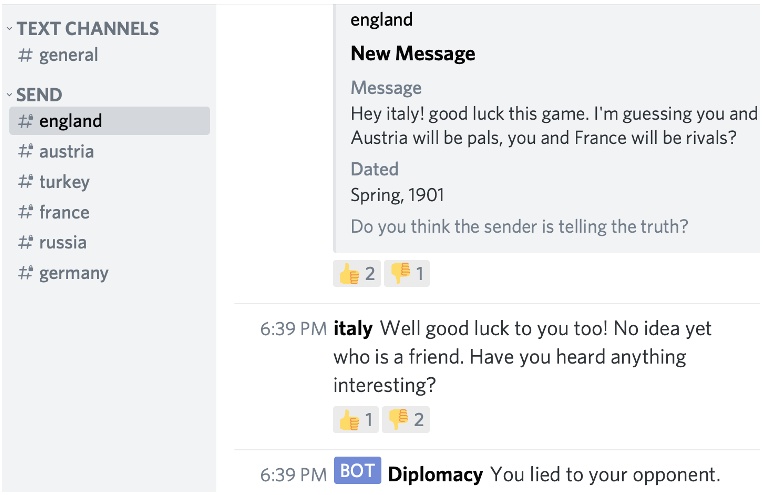Open the general text channel
The height and width of the screenshot is (495, 763).
click(x=68, y=55)
